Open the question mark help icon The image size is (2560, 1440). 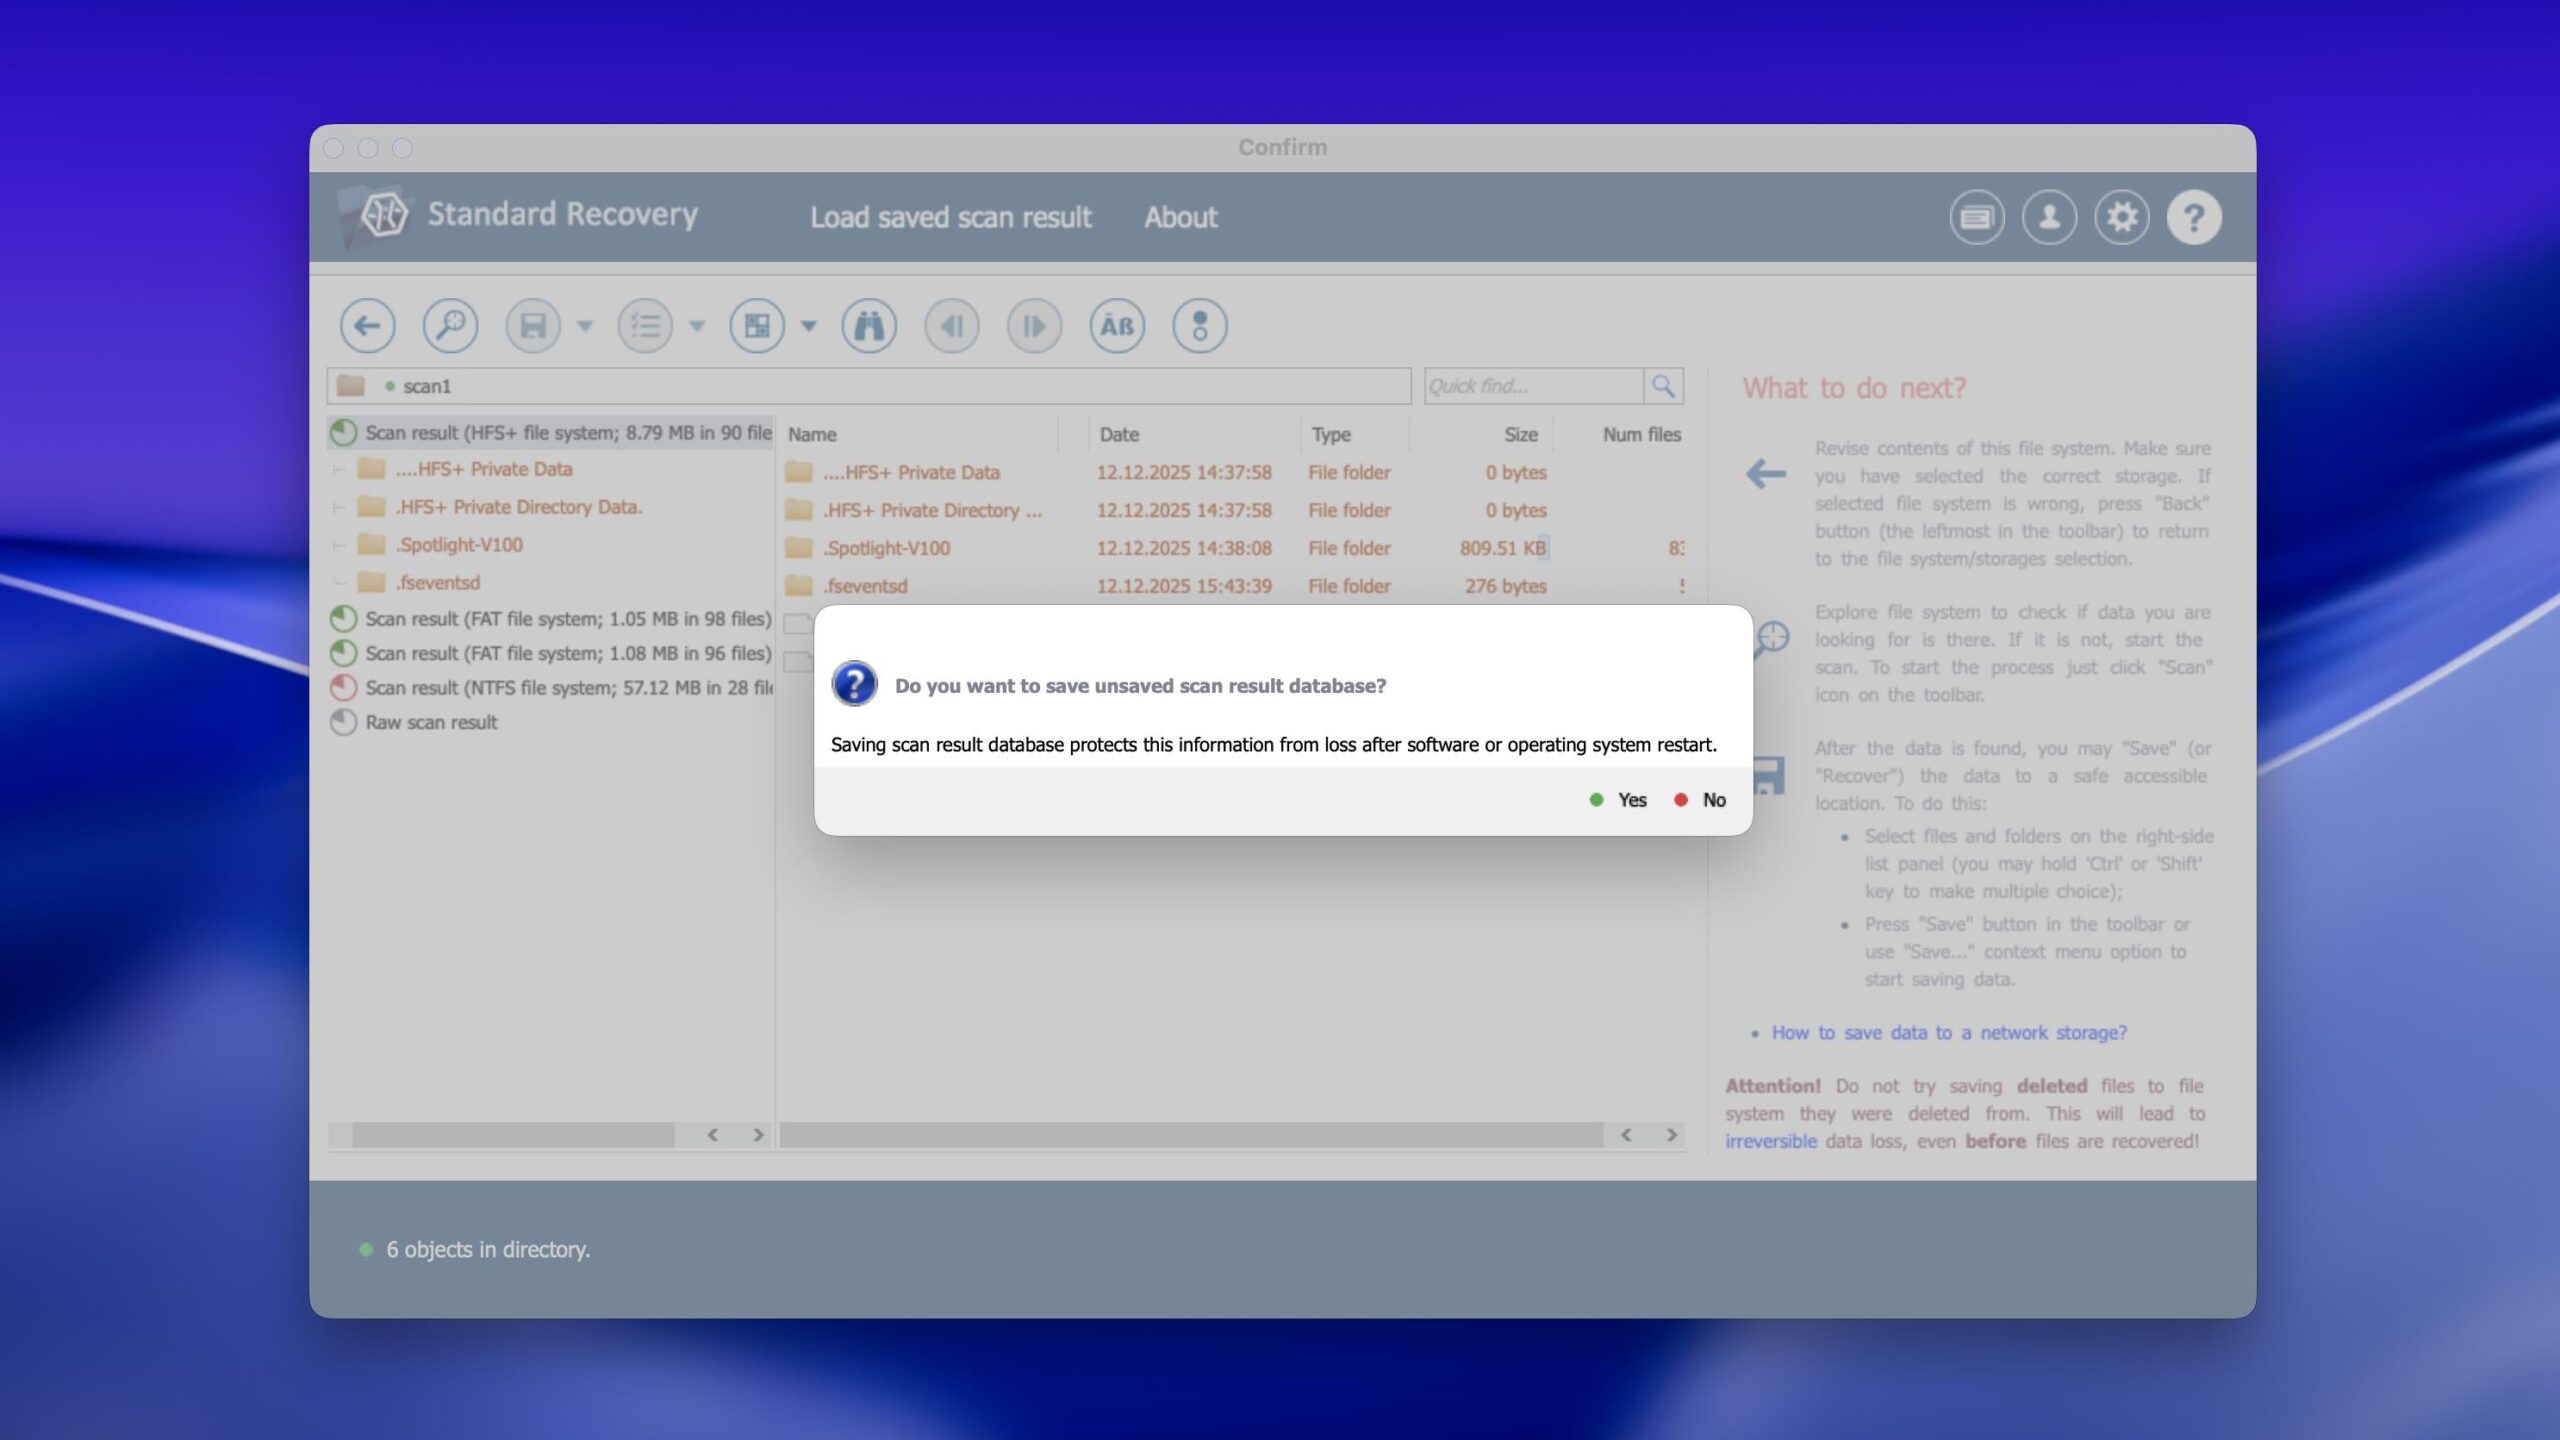pyautogui.click(x=2194, y=217)
